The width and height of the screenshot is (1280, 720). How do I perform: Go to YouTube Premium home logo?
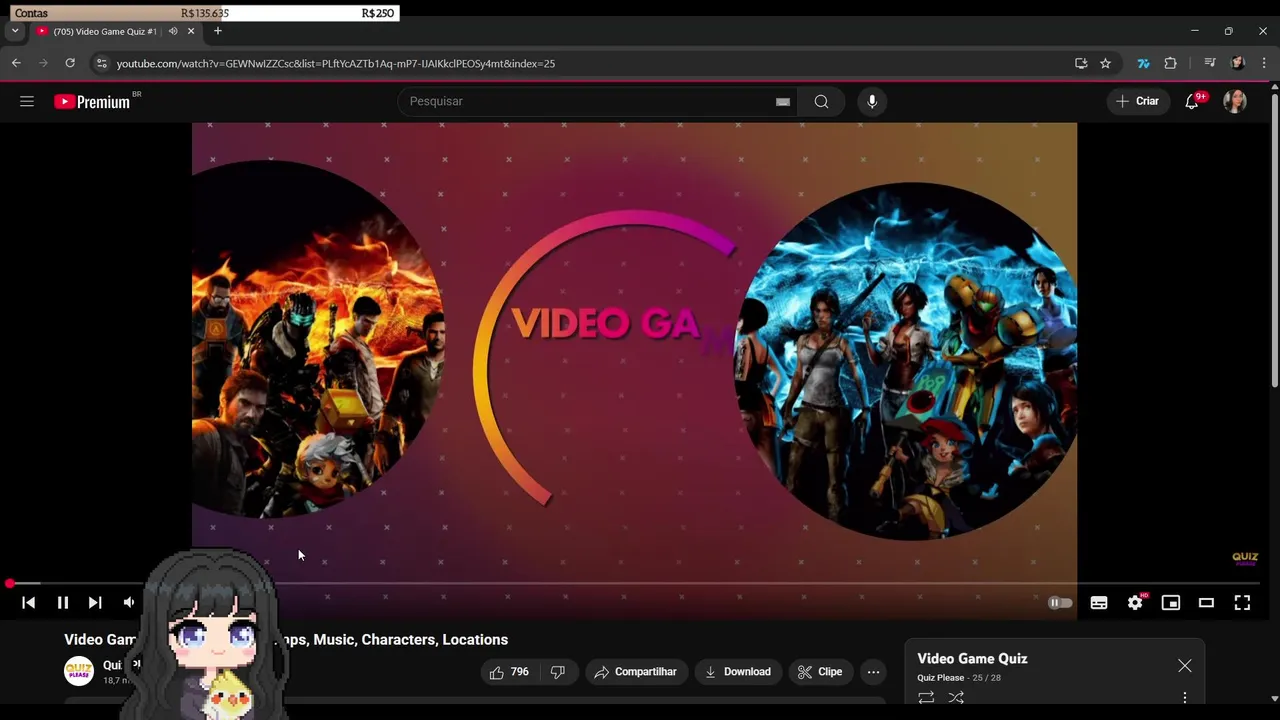click(92, 101)
